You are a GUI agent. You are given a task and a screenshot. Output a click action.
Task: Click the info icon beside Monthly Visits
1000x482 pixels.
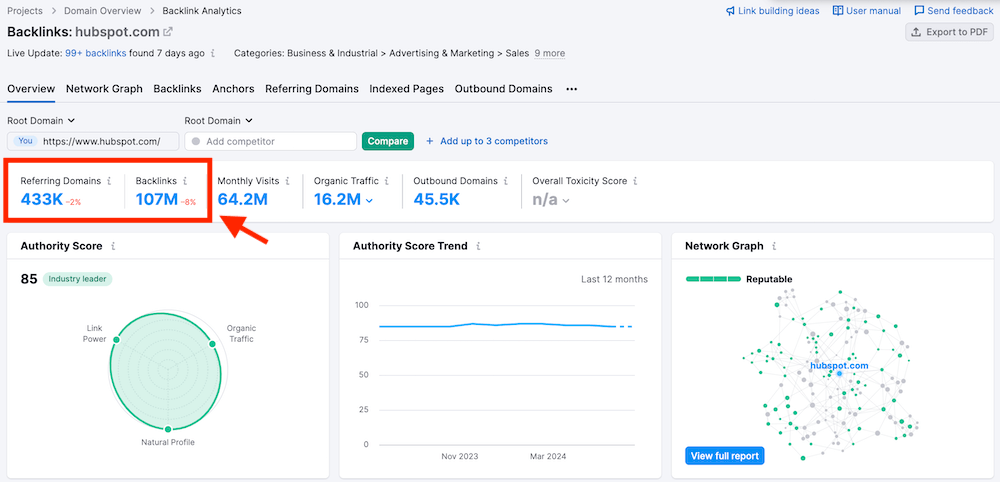pyautogui.click(x=288, y=181)
